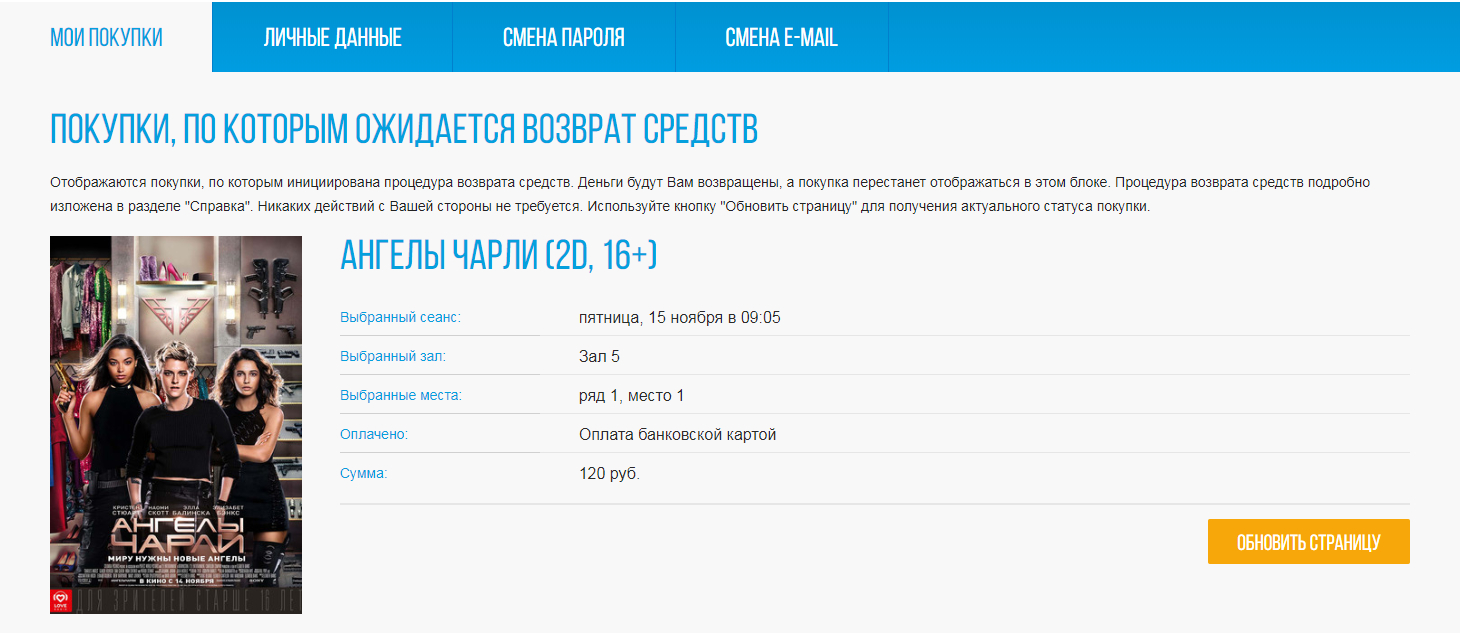The height and width of the screenshot is (633, 1462).
Task: Click the session date пятница, 15 ноября в 09:05
Action: [680, 318]
